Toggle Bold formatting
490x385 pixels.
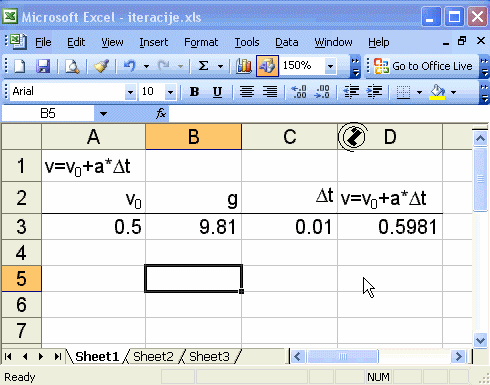(194, 92)
